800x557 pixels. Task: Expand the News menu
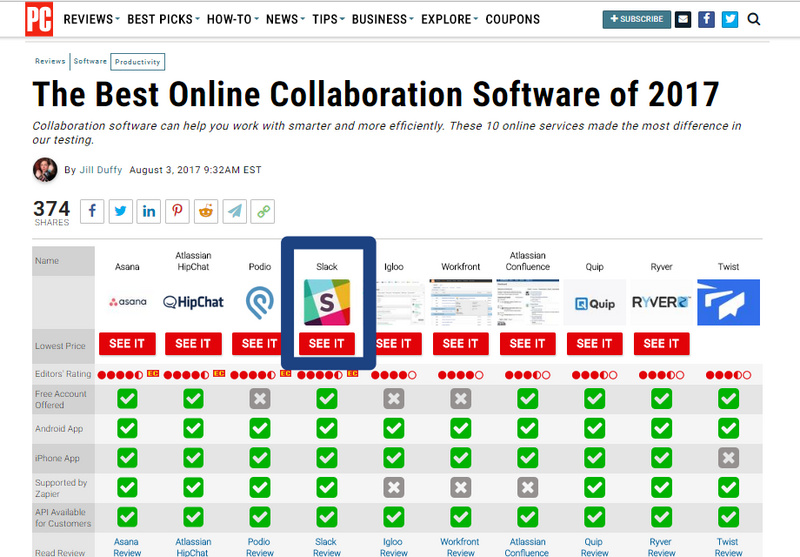[x=285, y=19]
